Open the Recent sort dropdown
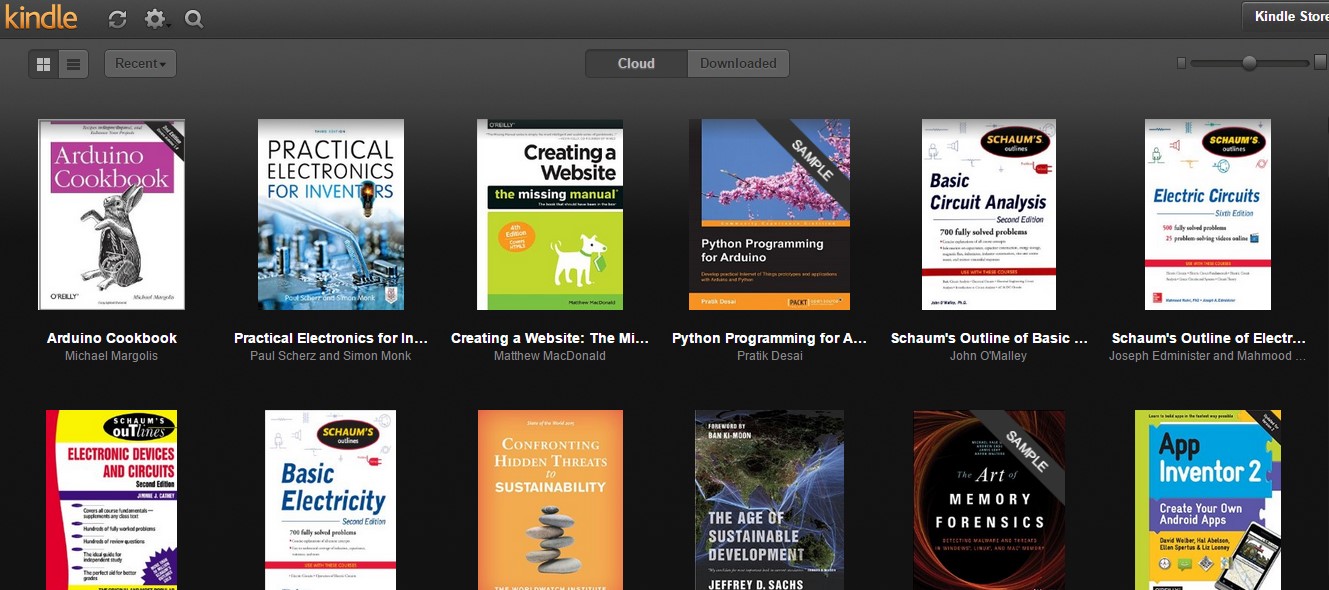1329x590 pixels. (140, 64)
